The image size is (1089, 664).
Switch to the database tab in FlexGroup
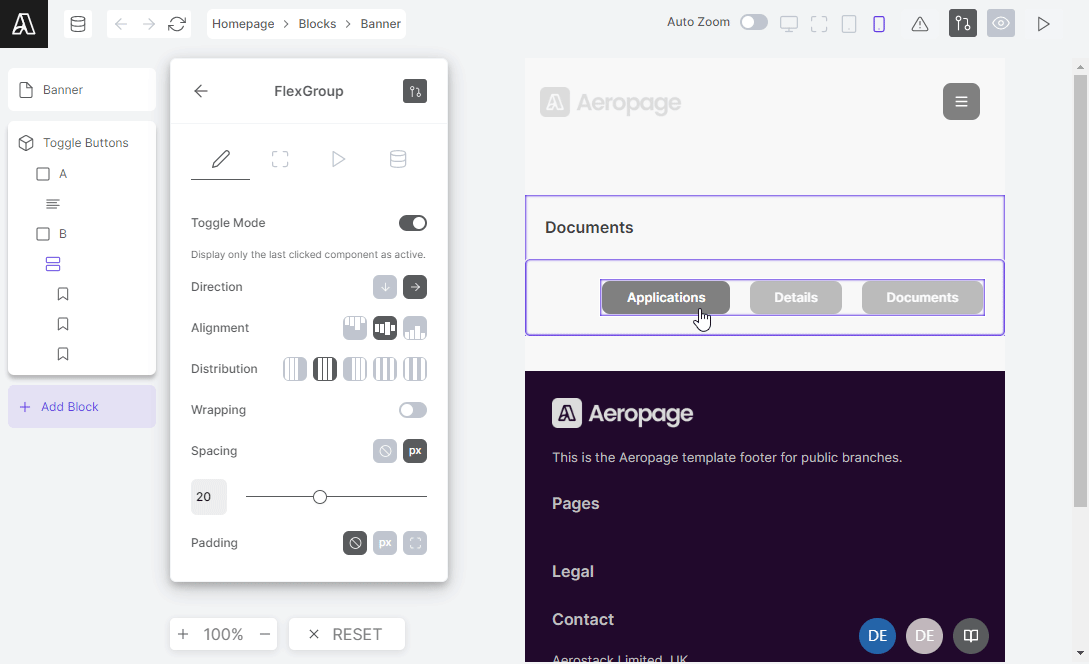tap(398, 159)
